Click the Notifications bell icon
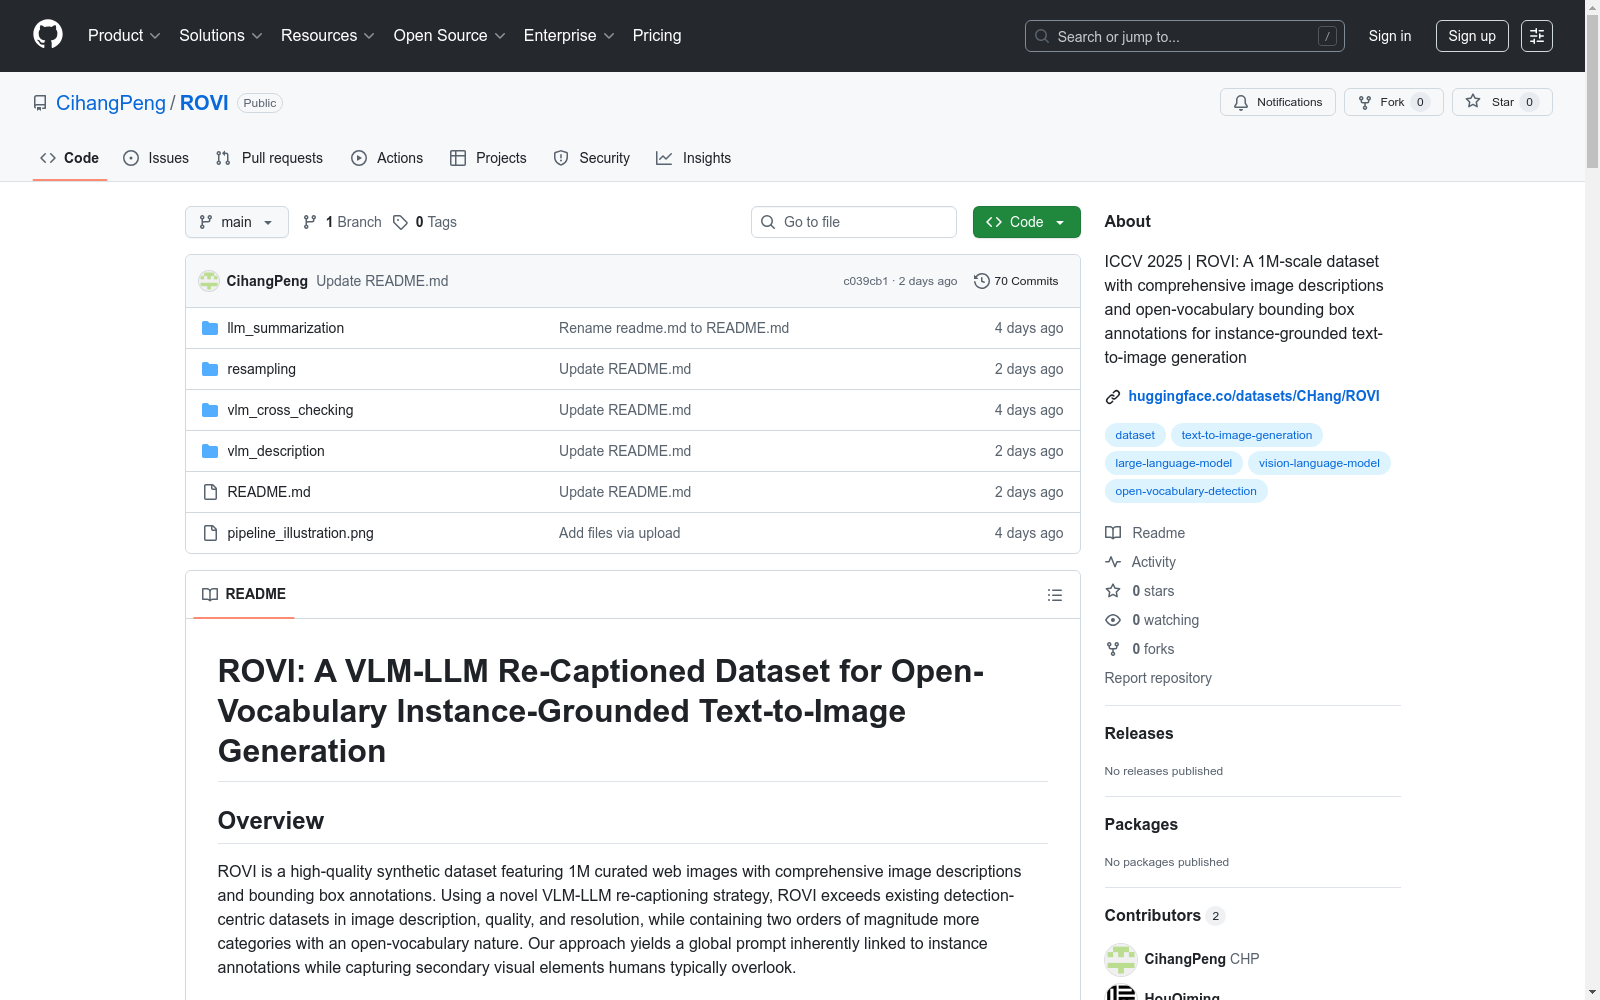Viewport: 1600px width, 1000px height. click(x=1241, y=102)
